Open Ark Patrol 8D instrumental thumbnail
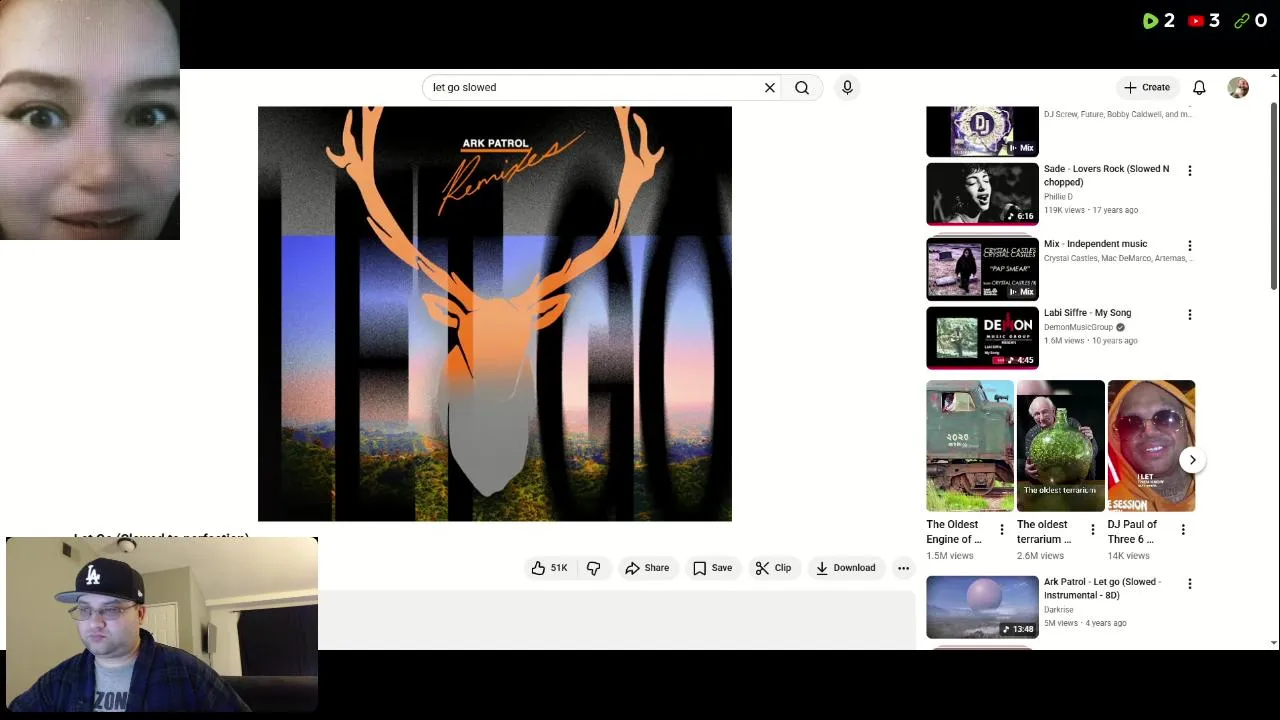This screenshot has height=720, width=1280. pos(982,607)
